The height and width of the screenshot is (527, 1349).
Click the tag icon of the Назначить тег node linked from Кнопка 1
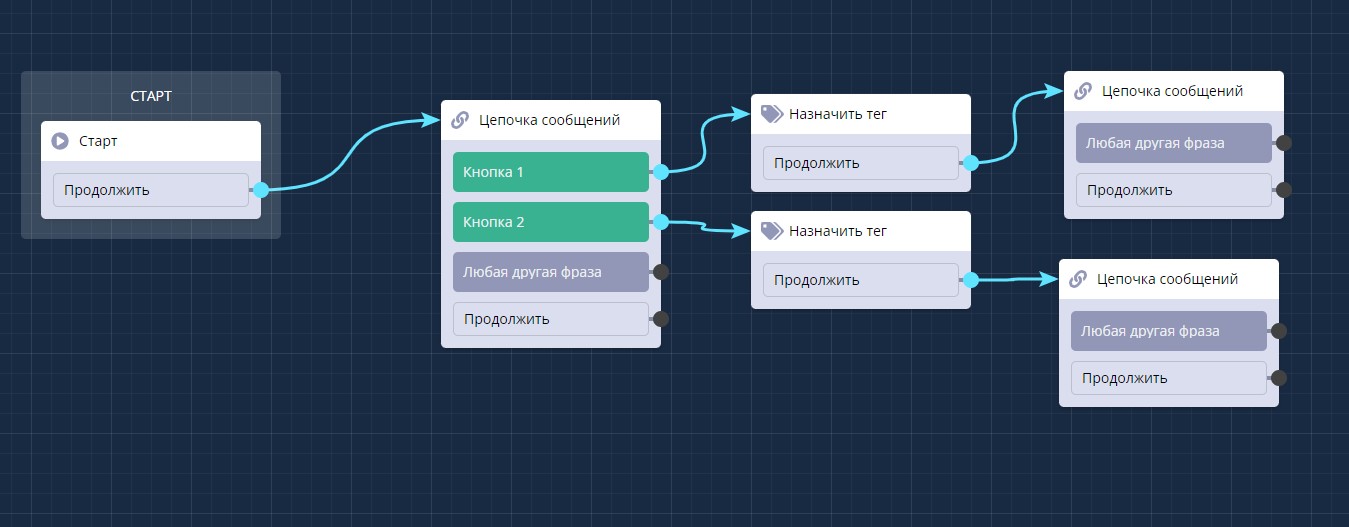770,114
